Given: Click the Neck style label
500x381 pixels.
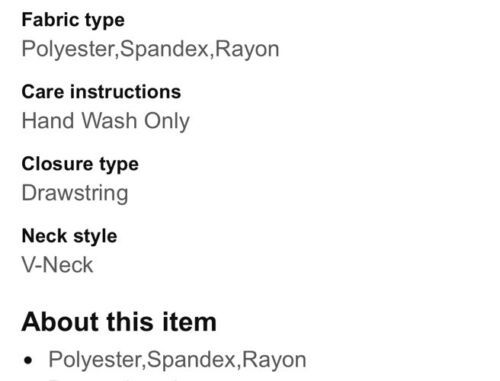Looking at the screenshot, I should point(69,236).
